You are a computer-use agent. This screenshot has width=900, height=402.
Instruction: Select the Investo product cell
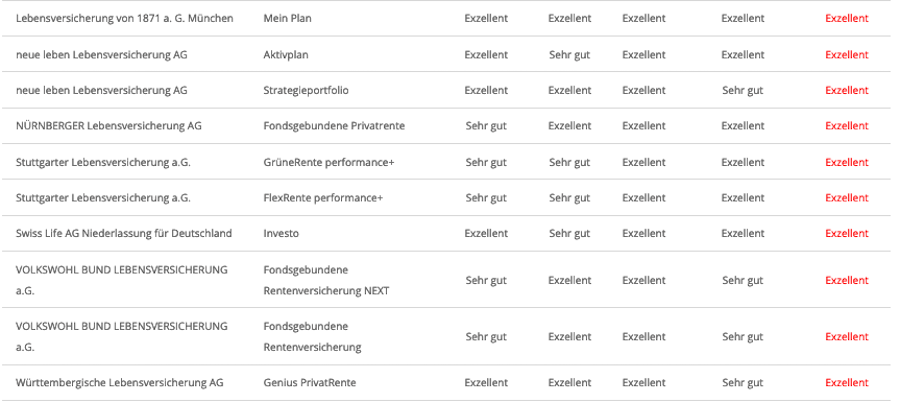[x=281, y=234]
